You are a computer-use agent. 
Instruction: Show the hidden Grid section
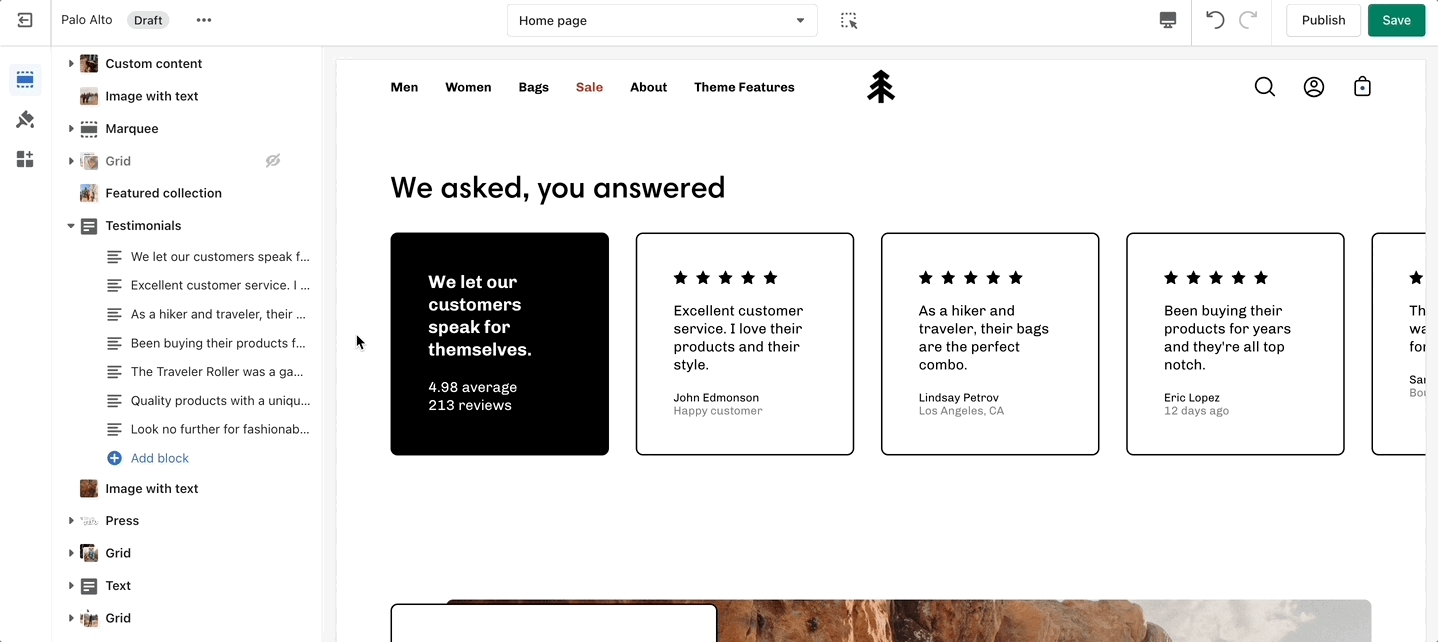tap(272, 161)
